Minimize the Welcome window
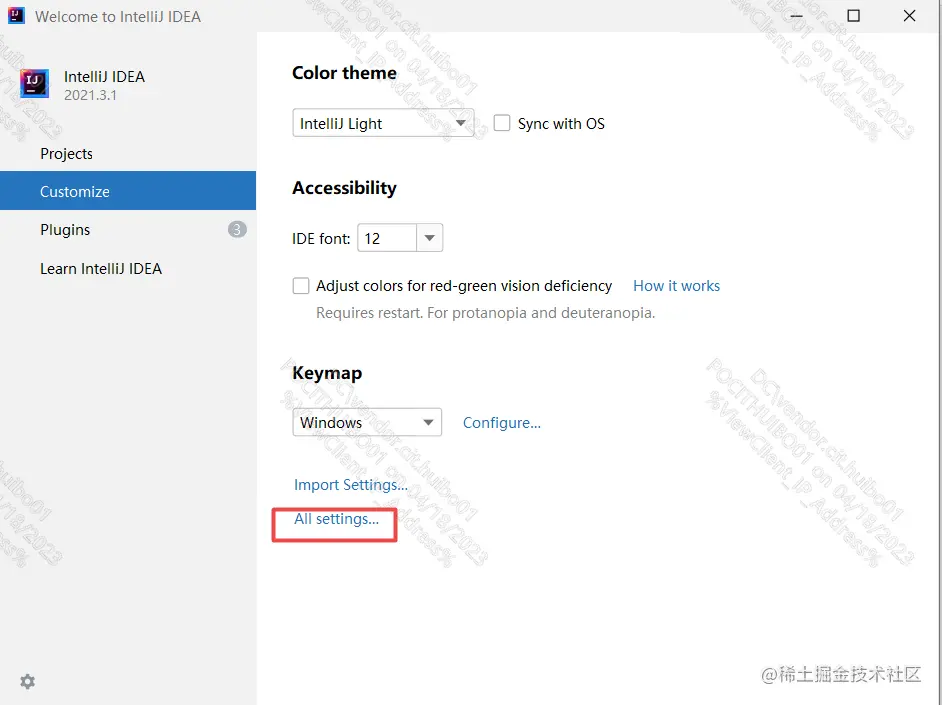This screenshot has width=942, height=705. pos(797,16)
